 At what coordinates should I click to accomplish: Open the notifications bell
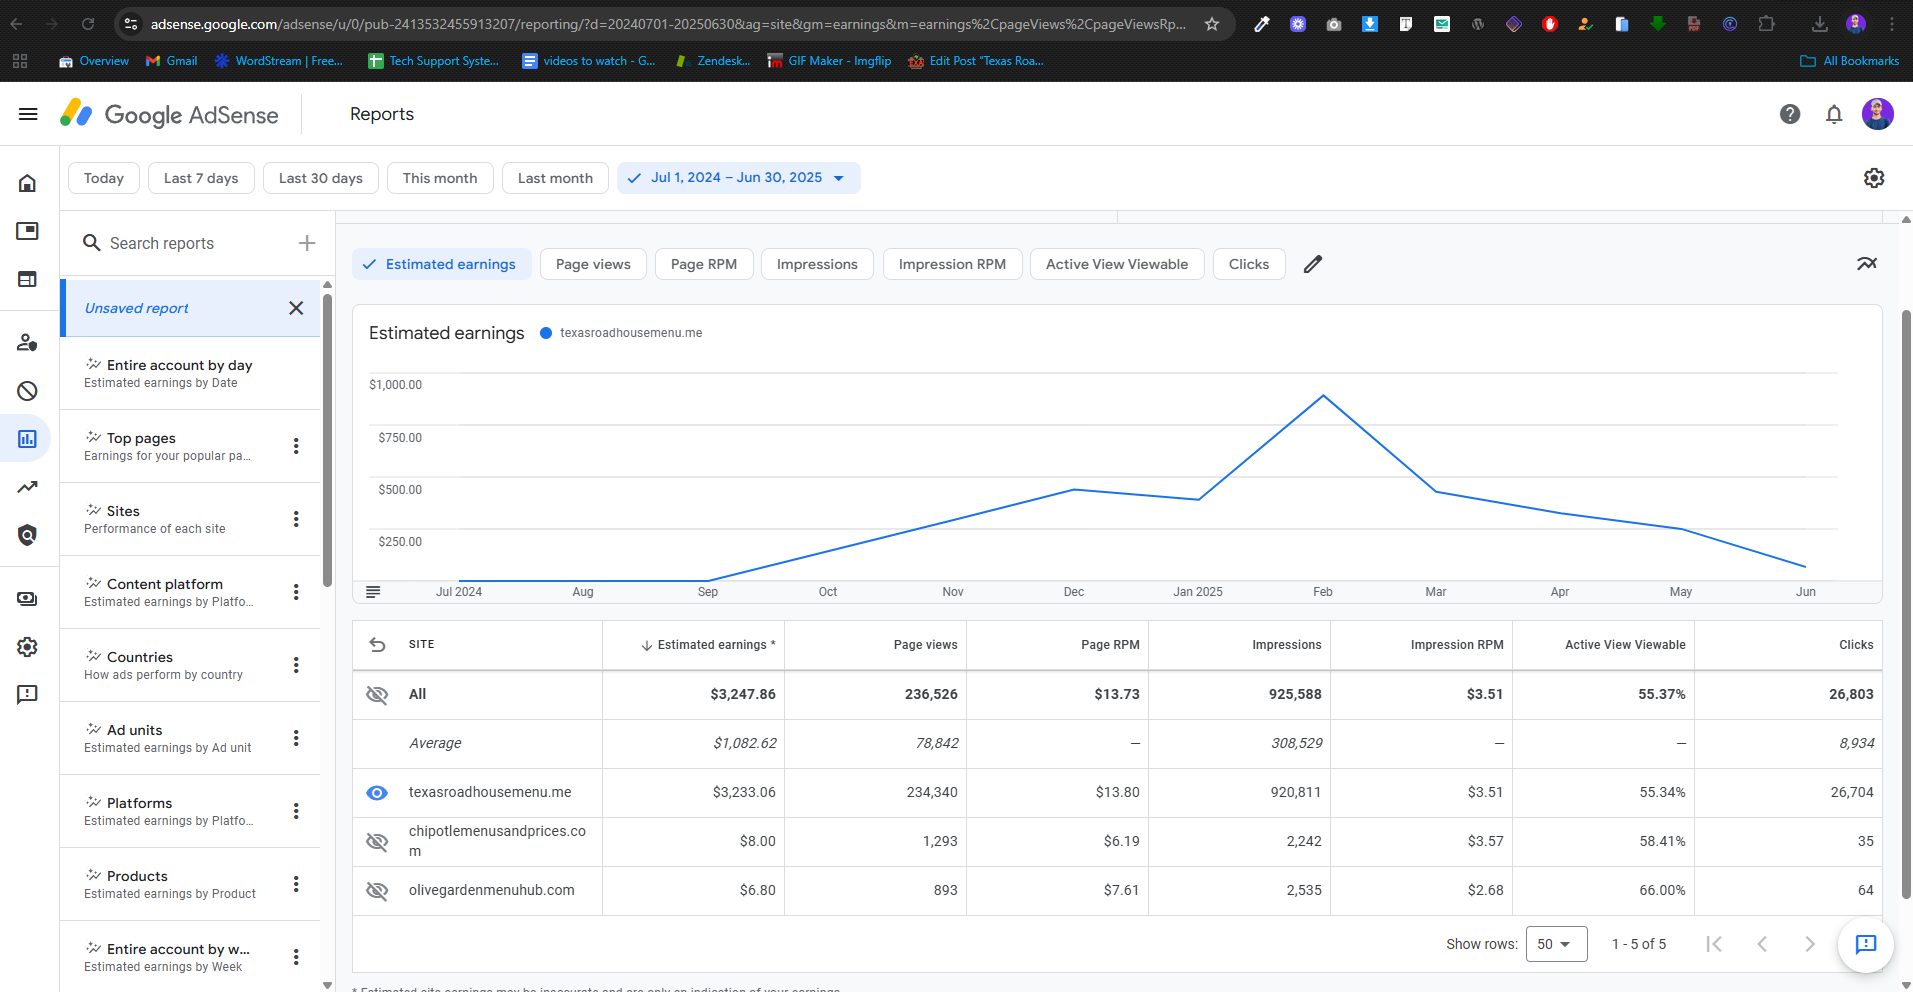1834,114
